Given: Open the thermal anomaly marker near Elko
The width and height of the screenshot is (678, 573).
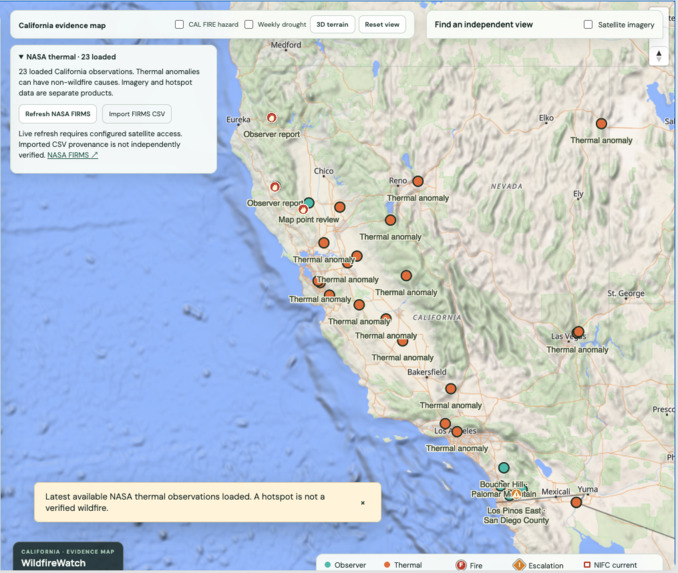Looking at the screenshot, I should coord(601,124).
